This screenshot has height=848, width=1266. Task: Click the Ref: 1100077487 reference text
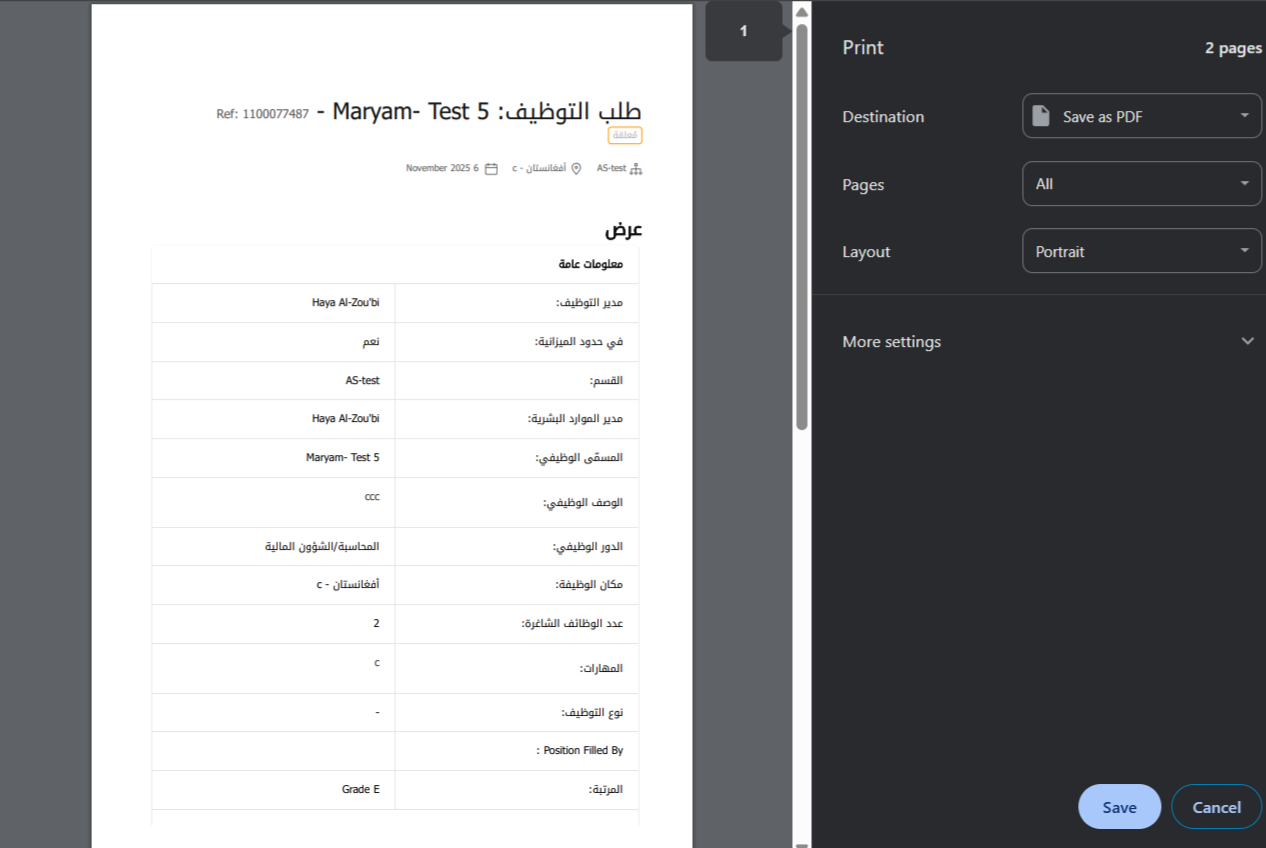262,114
